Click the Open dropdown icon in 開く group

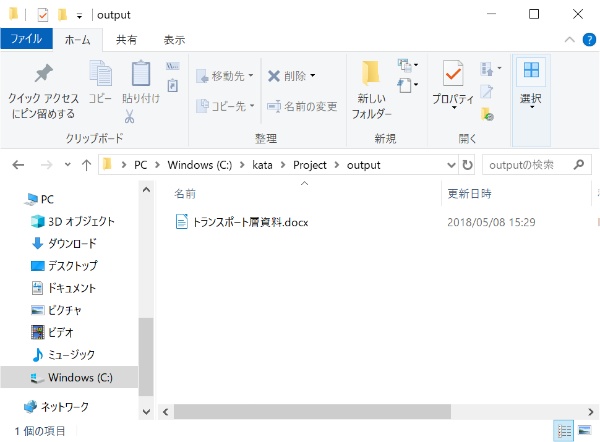491,69
